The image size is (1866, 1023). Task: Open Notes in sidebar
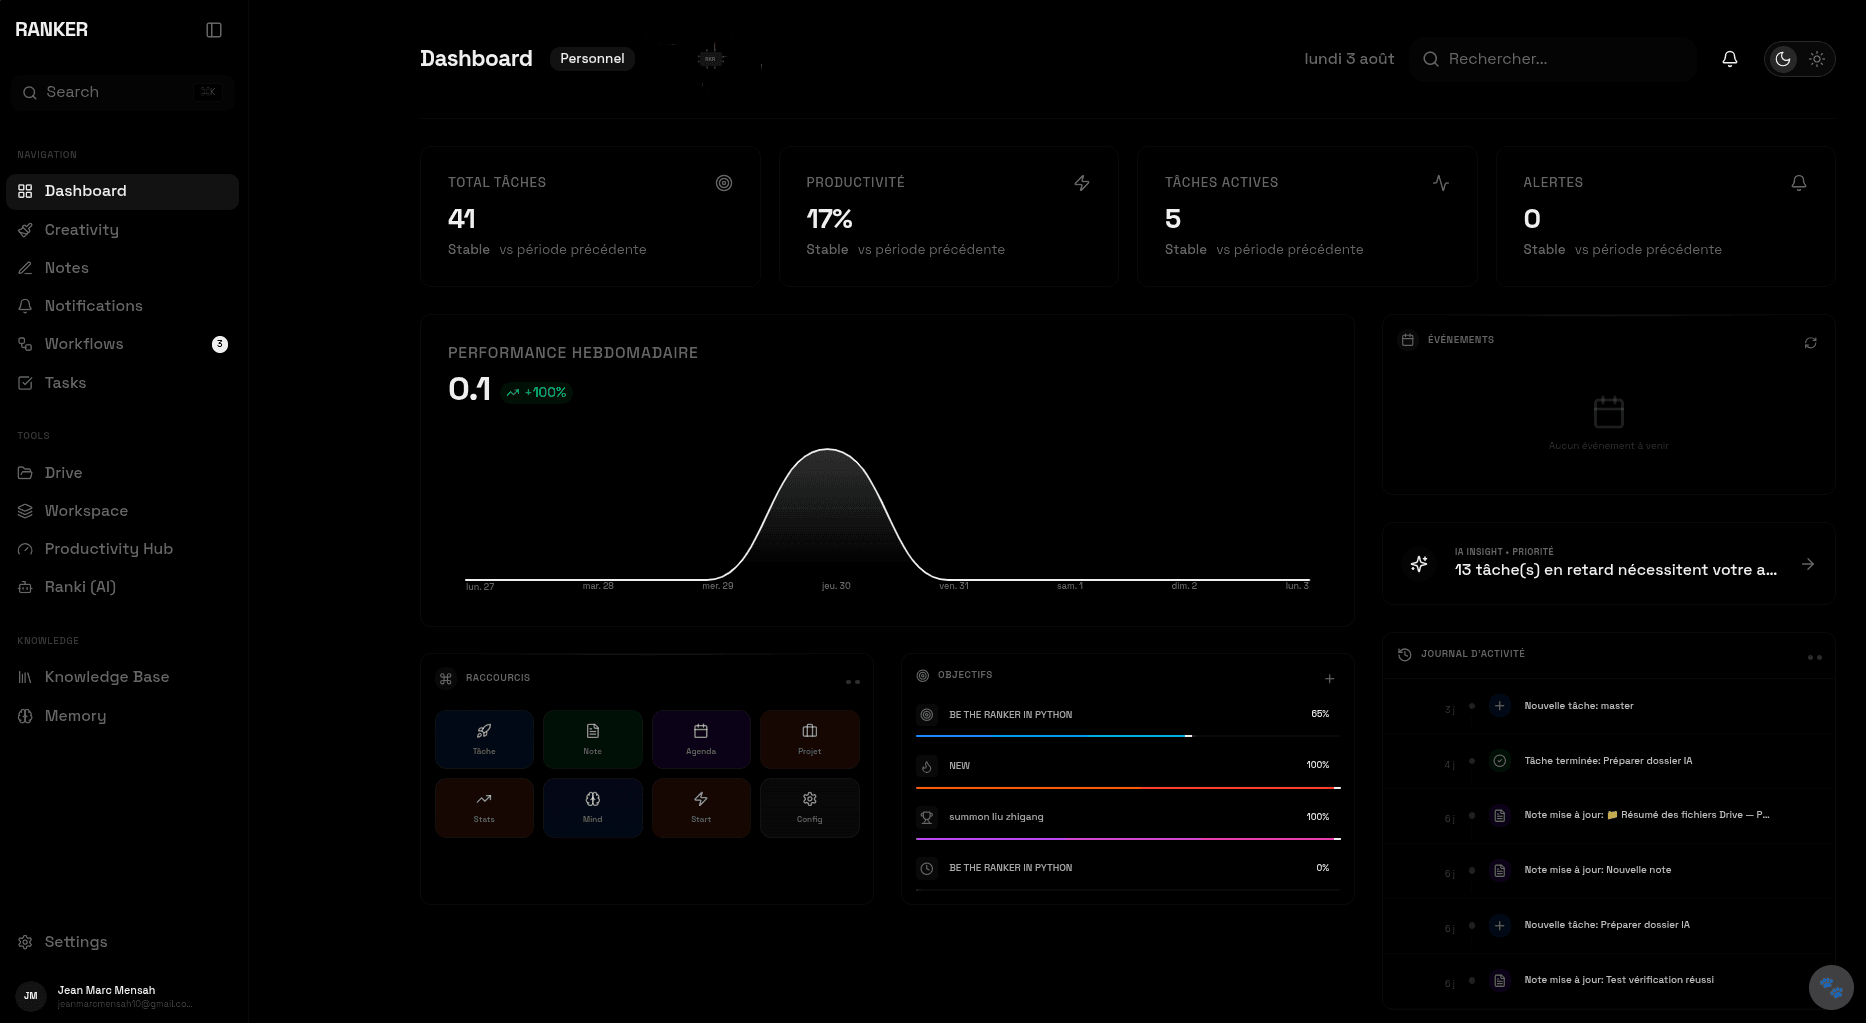(122, 268)
